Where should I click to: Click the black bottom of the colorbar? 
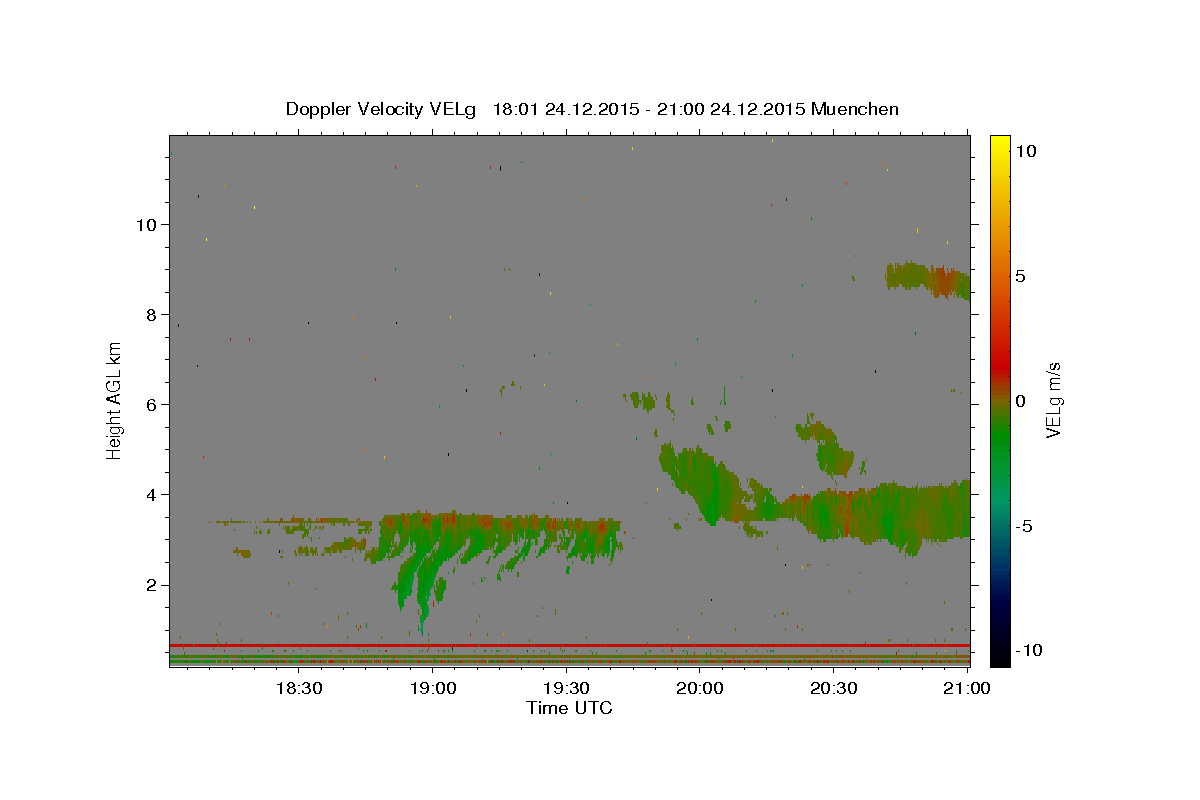point(999,655)
